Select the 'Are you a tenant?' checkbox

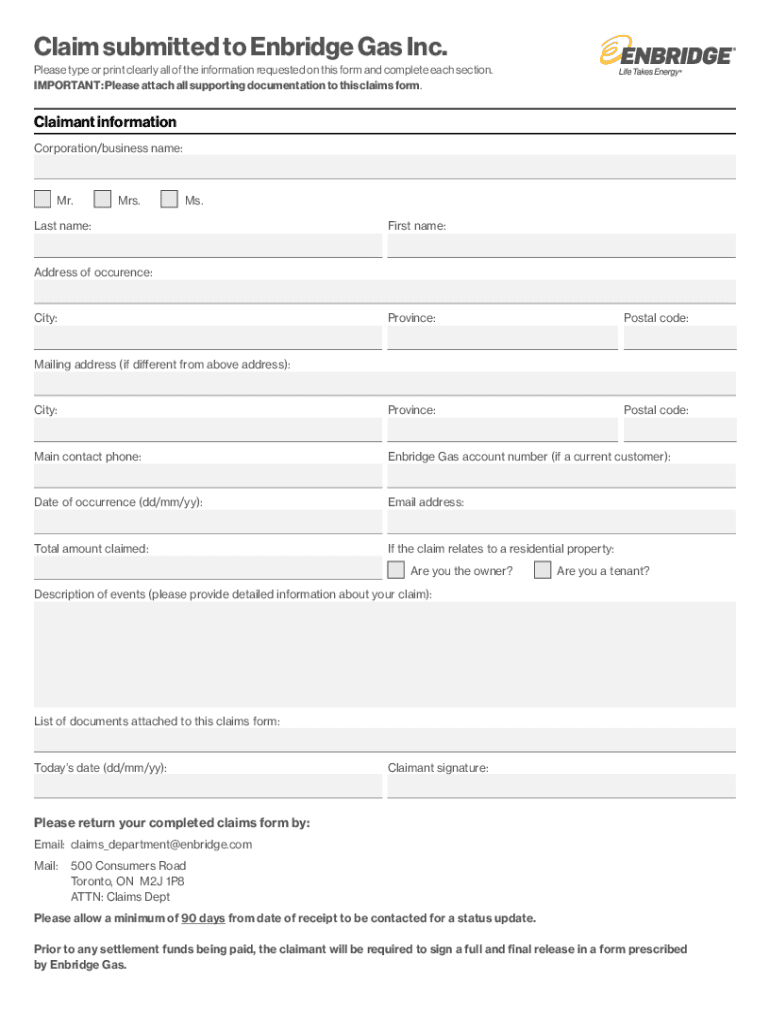point(542,570)
